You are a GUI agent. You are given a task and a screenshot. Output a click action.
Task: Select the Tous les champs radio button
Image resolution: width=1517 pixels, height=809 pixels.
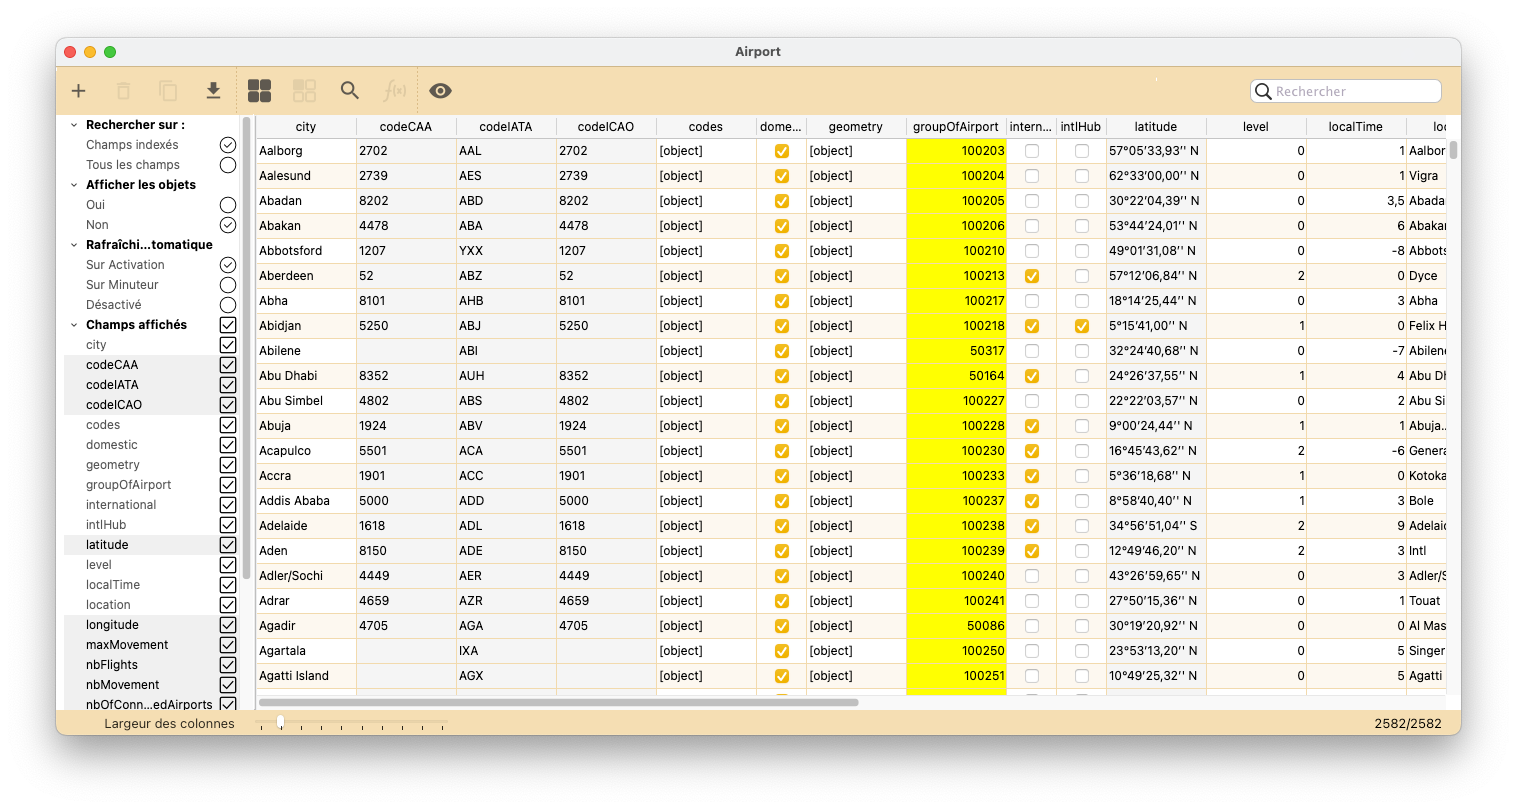coord(228,165)
